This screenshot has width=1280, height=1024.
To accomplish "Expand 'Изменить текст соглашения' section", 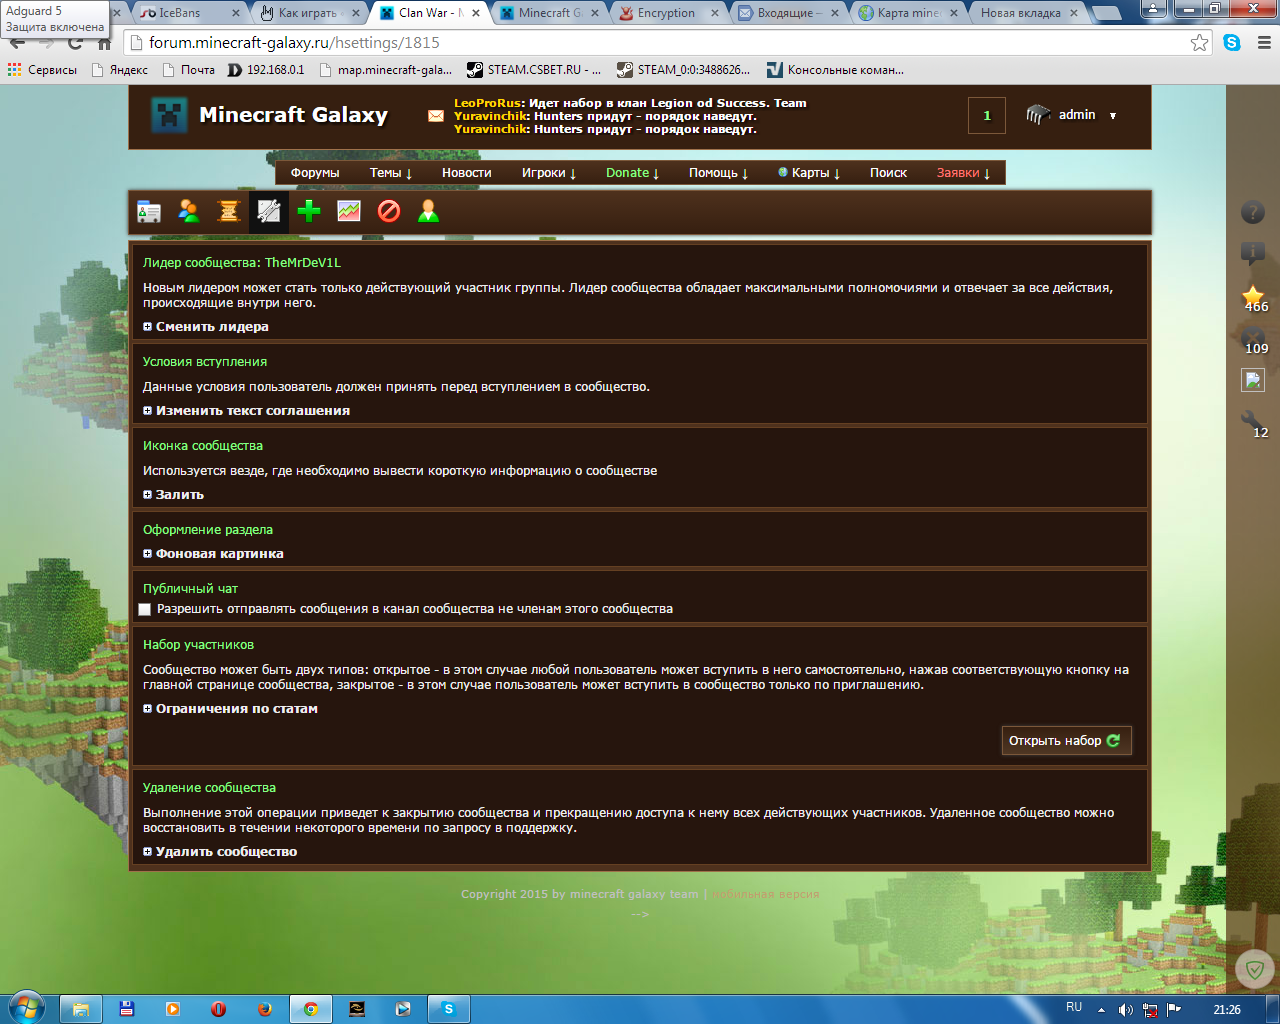I will pos(246,411).
